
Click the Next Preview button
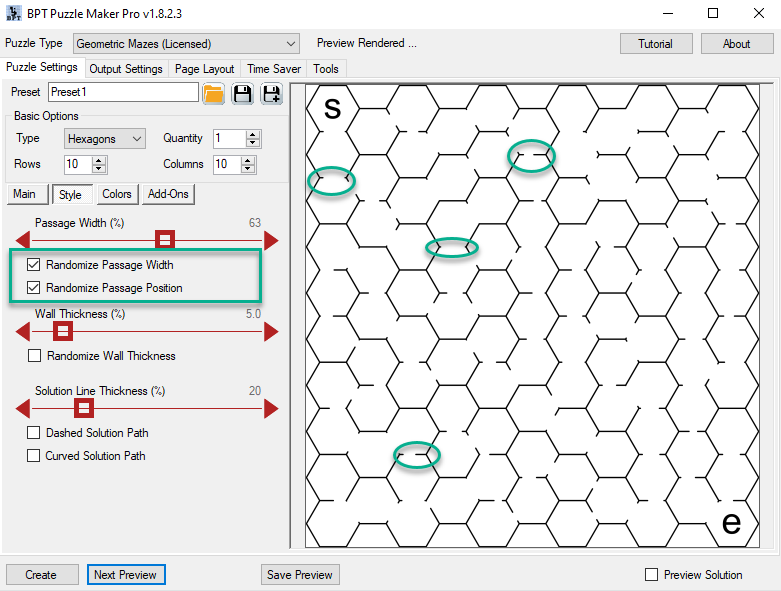(x=126, y=575)
